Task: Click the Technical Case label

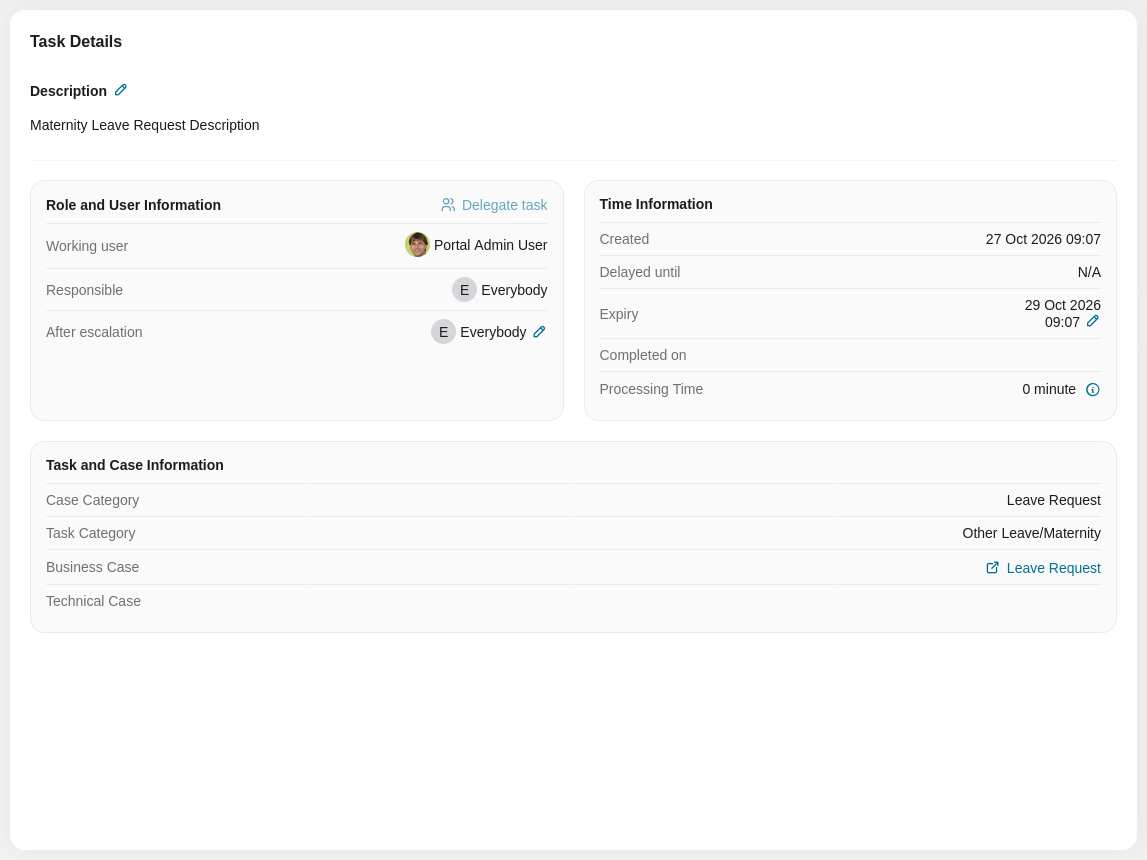Action: click(x=94, y=601)
